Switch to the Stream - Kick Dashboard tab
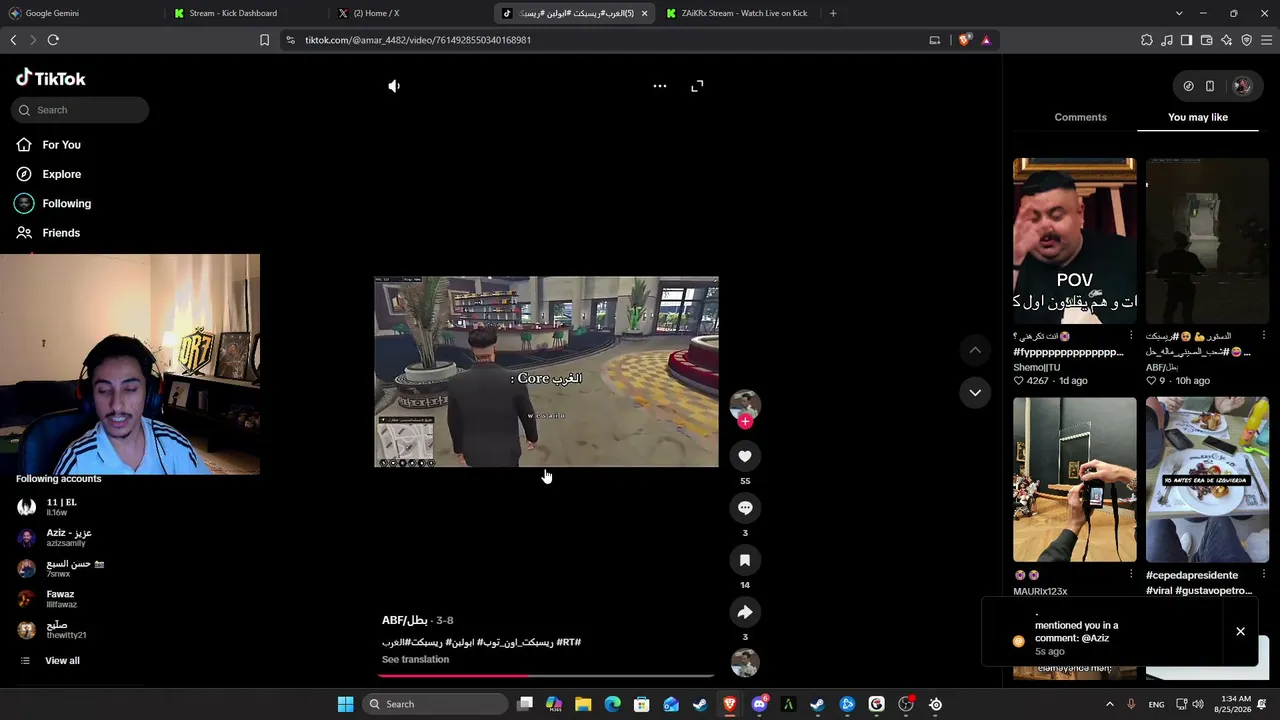This screenshot has height=720, width=1280. [245, 13]
